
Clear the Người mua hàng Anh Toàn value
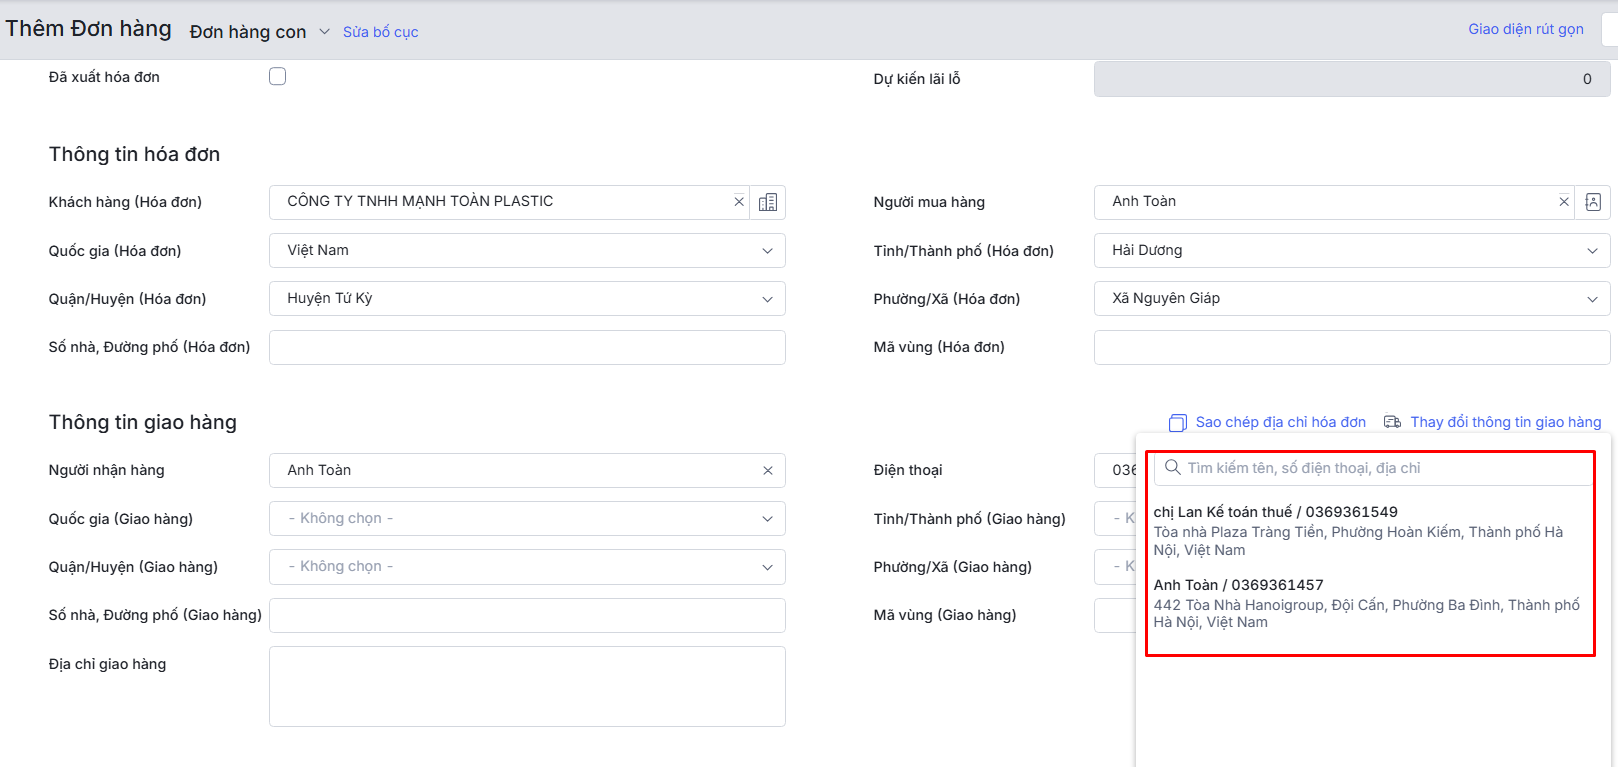coord(1564,202)
